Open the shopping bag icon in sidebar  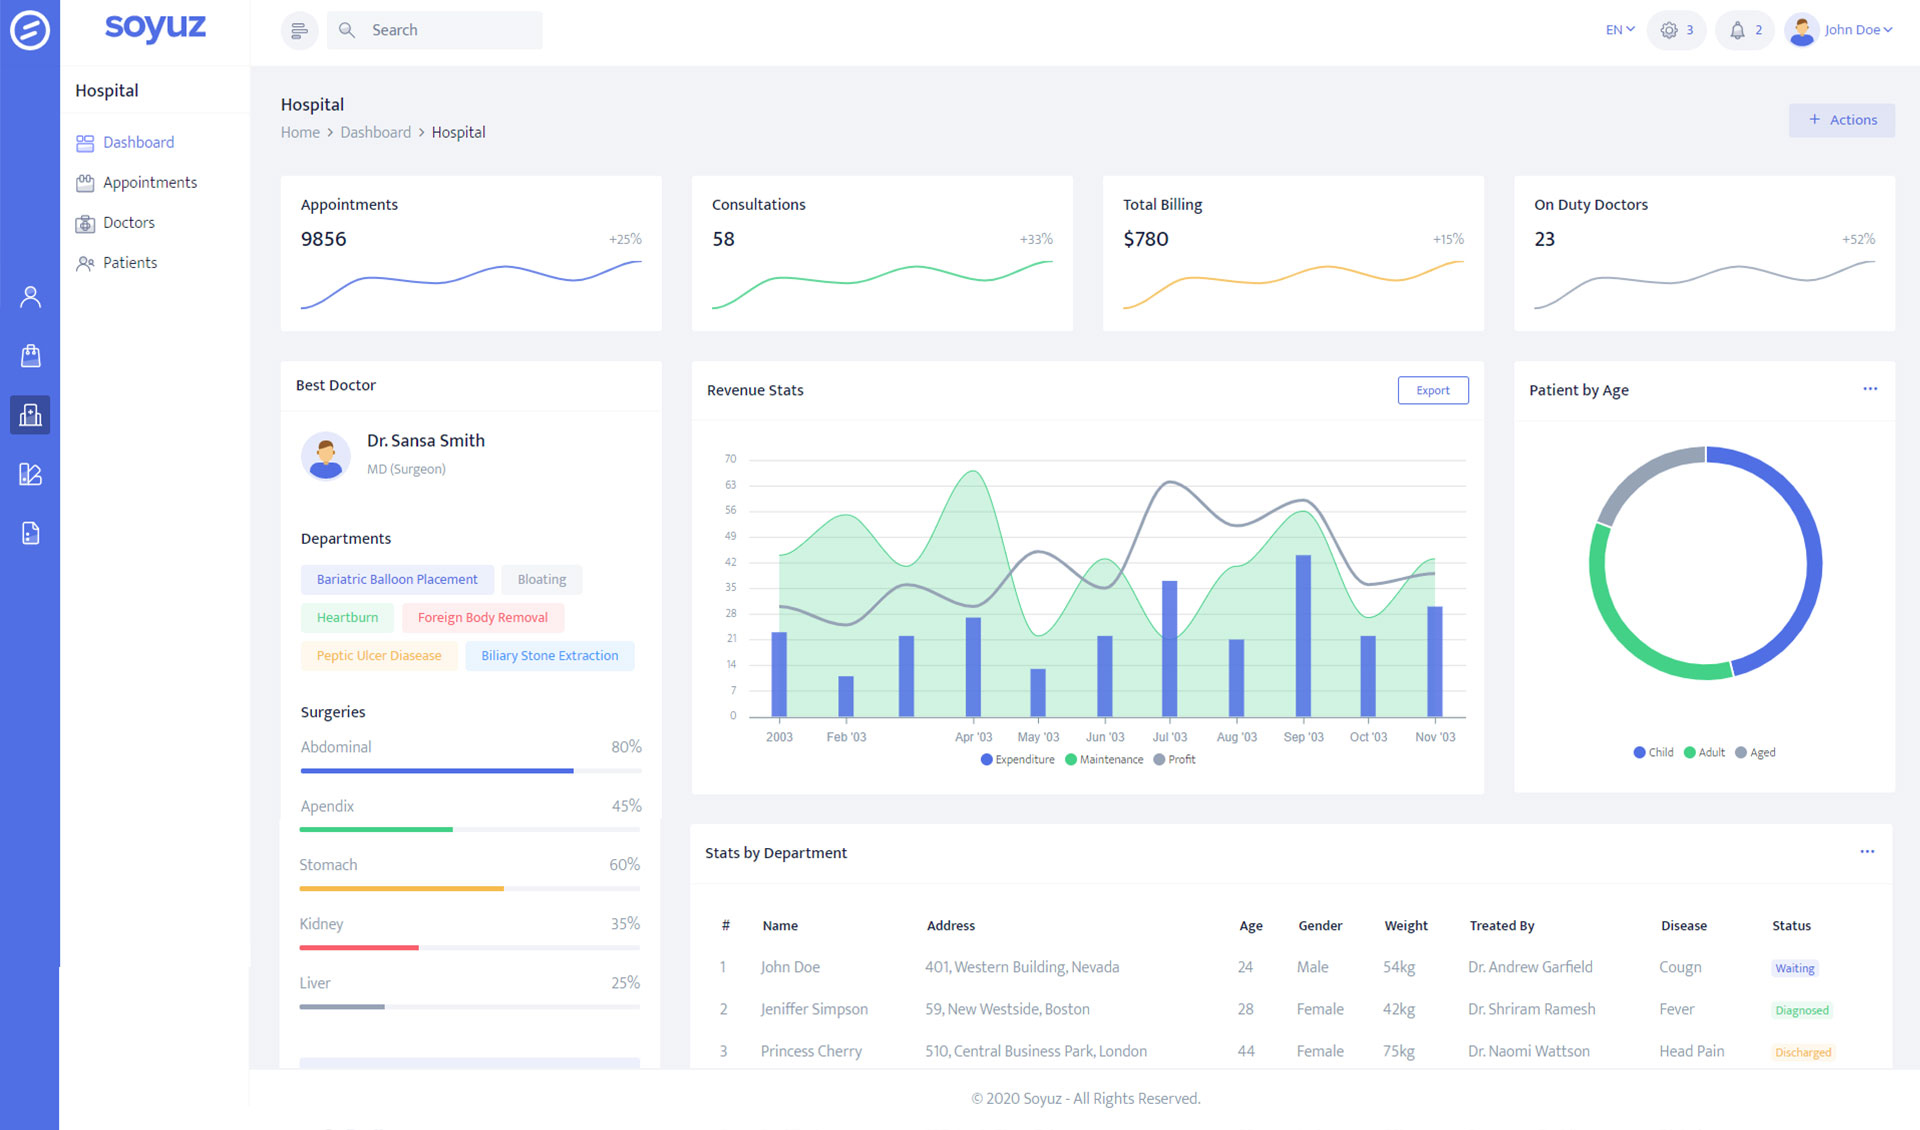[x=30, y=355]
